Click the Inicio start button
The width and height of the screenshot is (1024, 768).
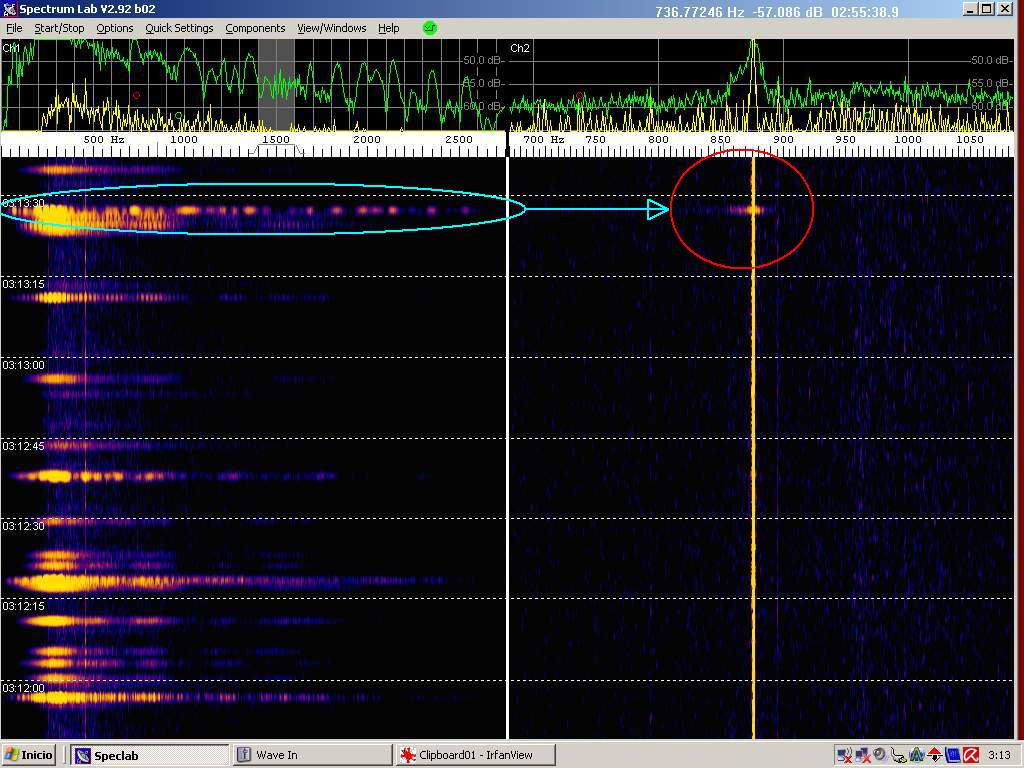click(x=29, y=755)
